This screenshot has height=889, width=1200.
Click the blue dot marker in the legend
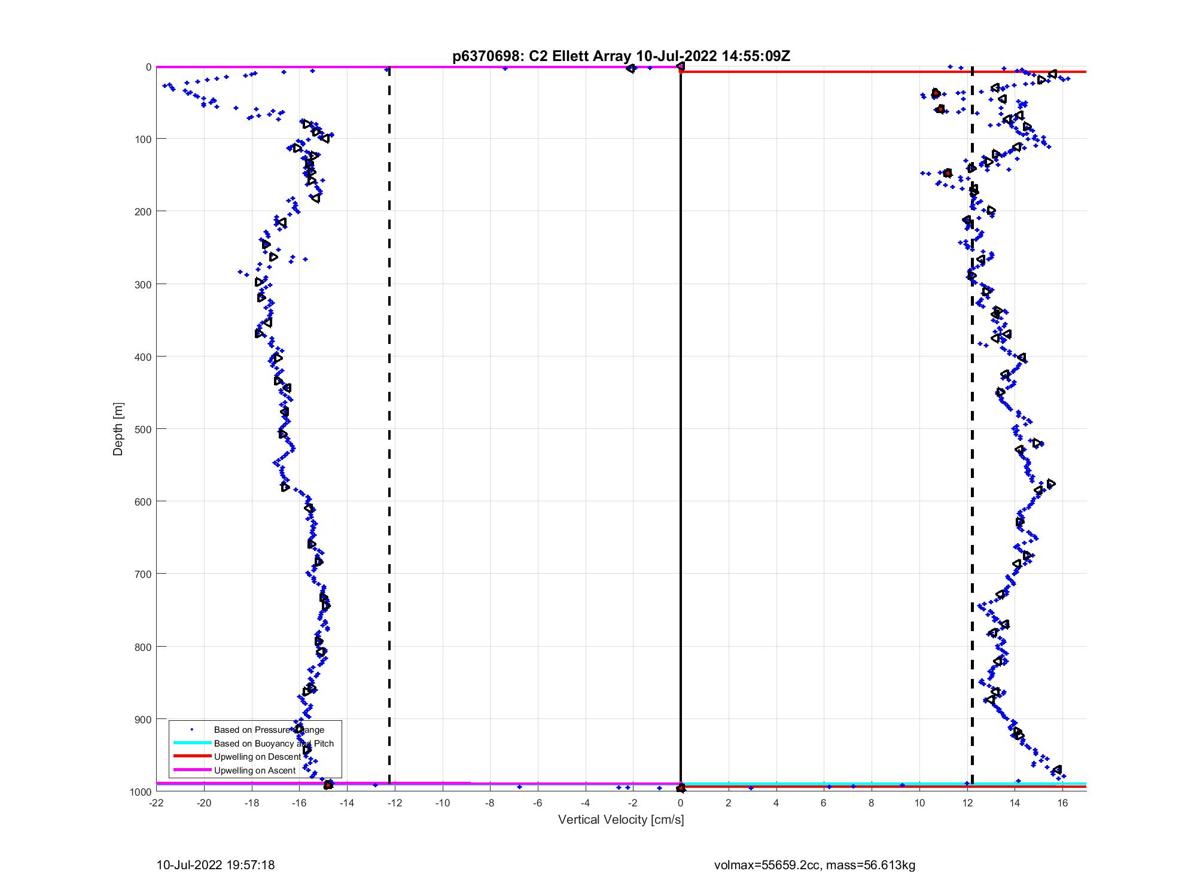point(191,729)
